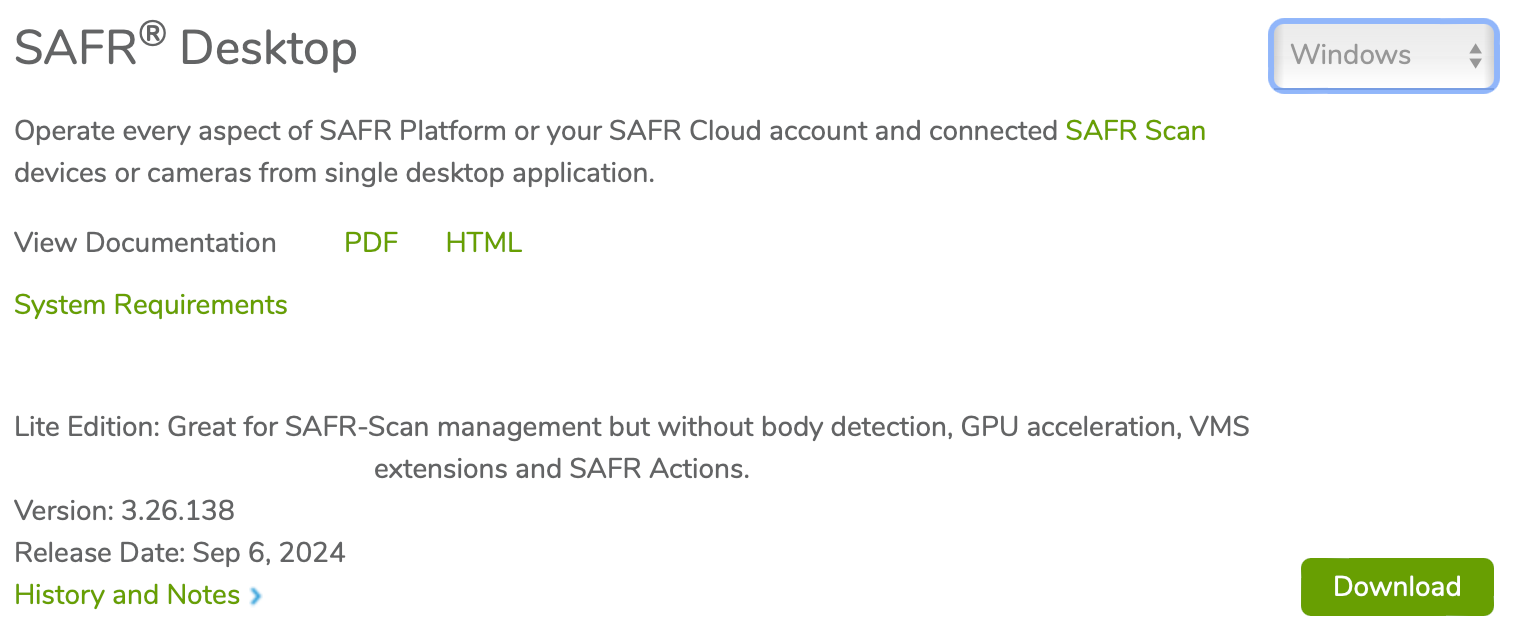View the PDF documentation
The width and height of the screenshot is (1520, 644).
371,243
